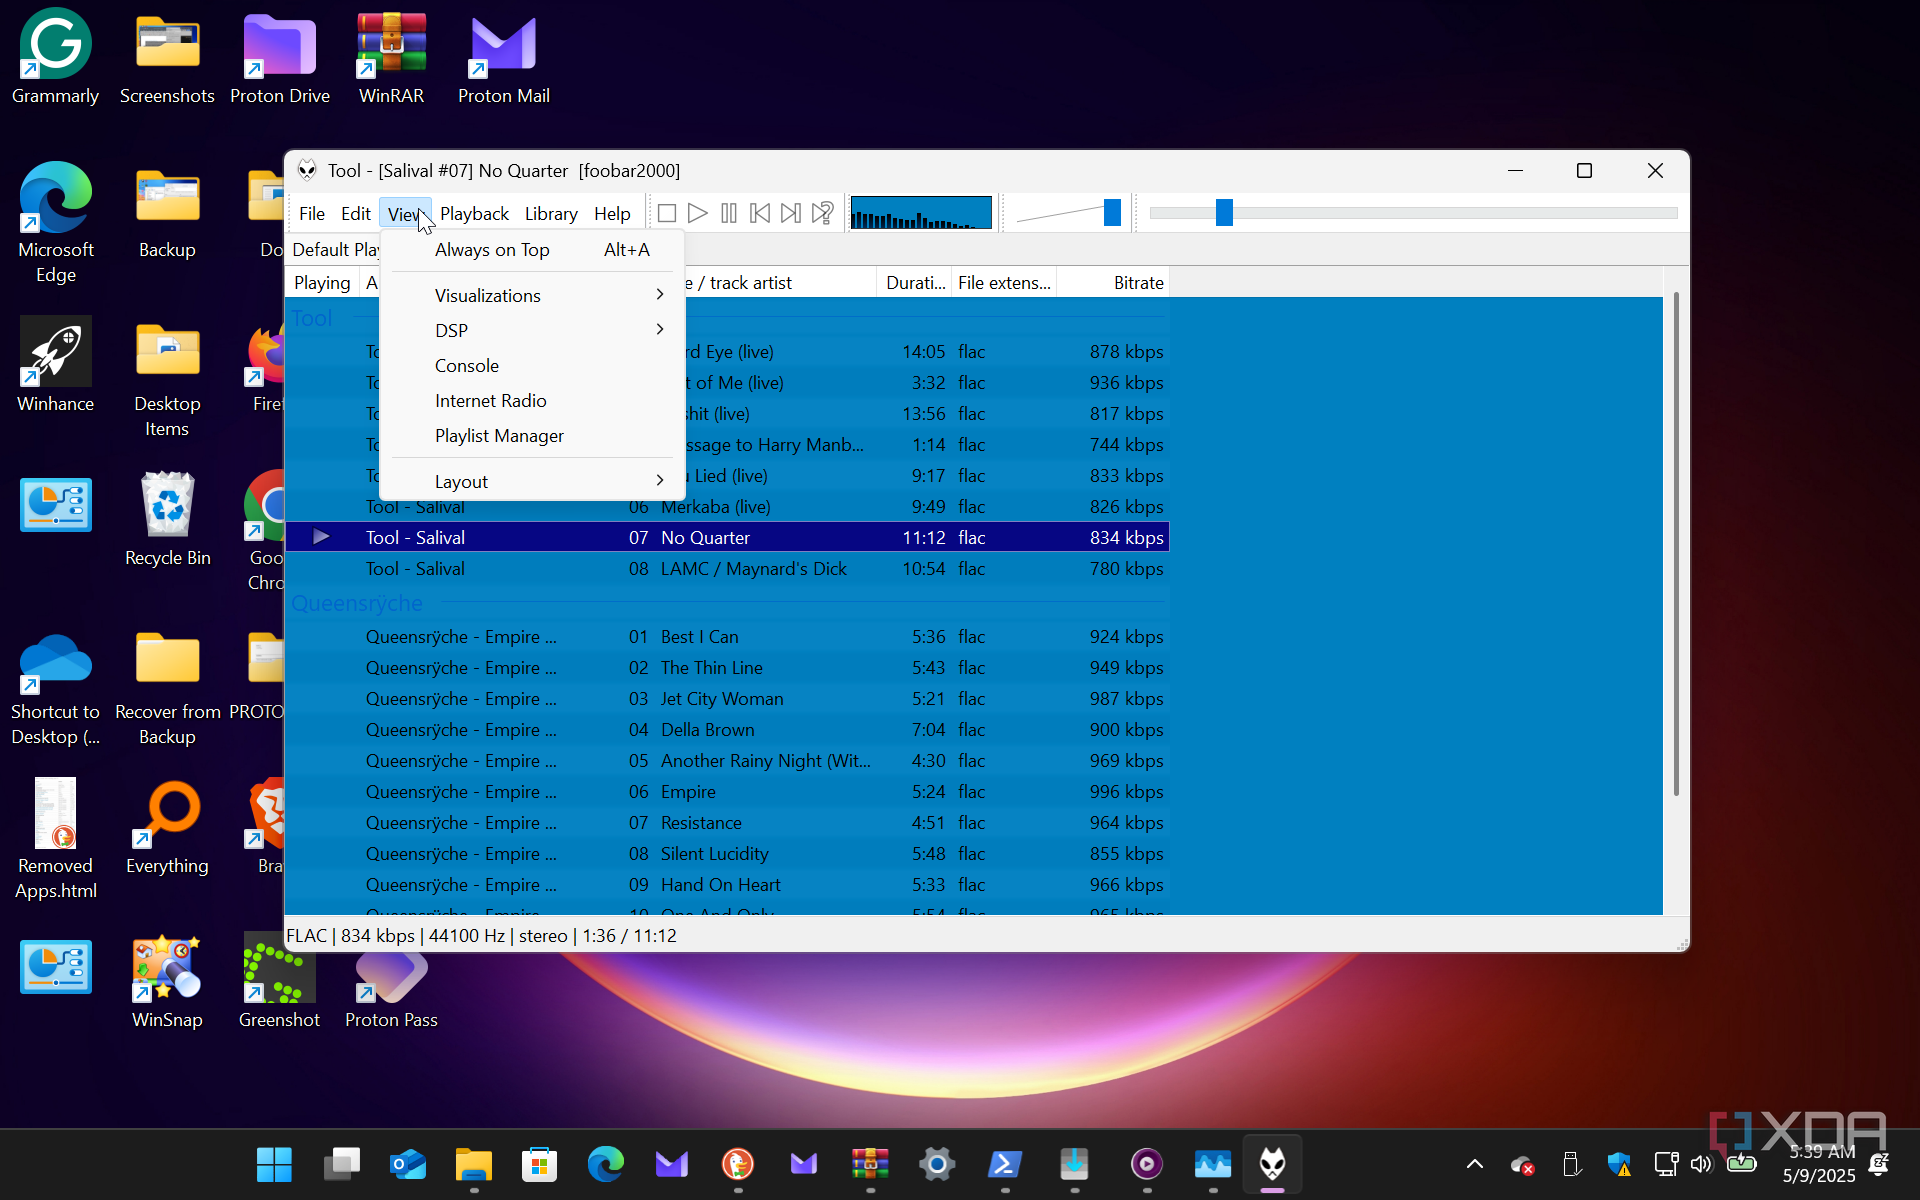The image size is (1920, 1200).
Task: Open the Console from View menu
Action: (x=532, y=365)
